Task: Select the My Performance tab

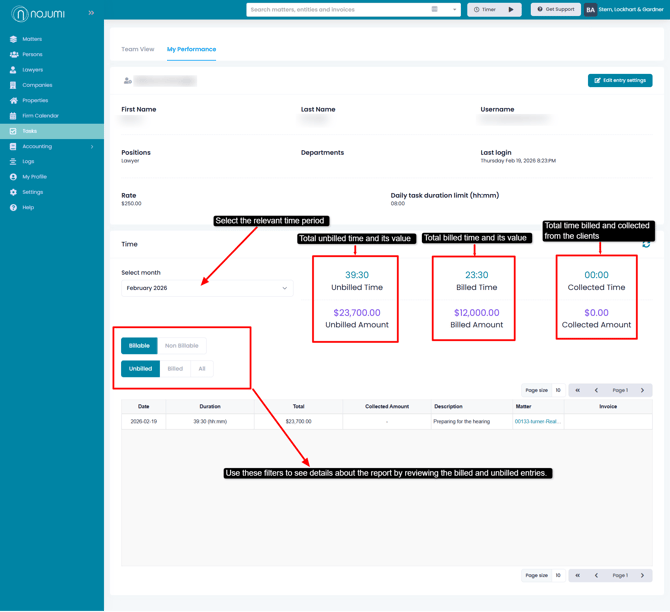Action: (191, 49)
